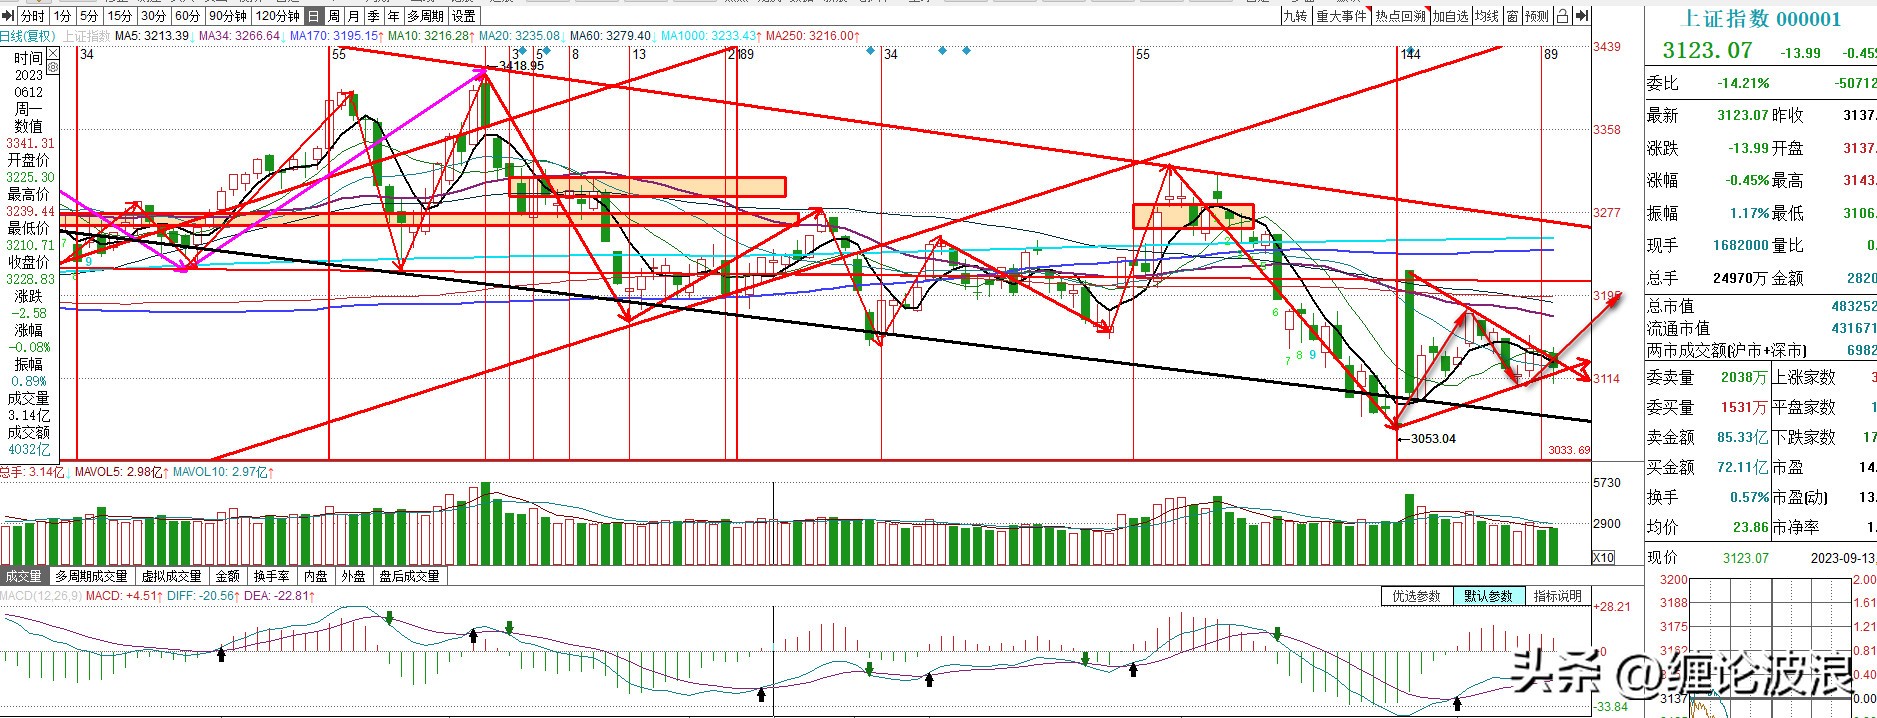Switch to 年 yearly period
This screenshot has height=718, width=1877.
tap(394, 16)
